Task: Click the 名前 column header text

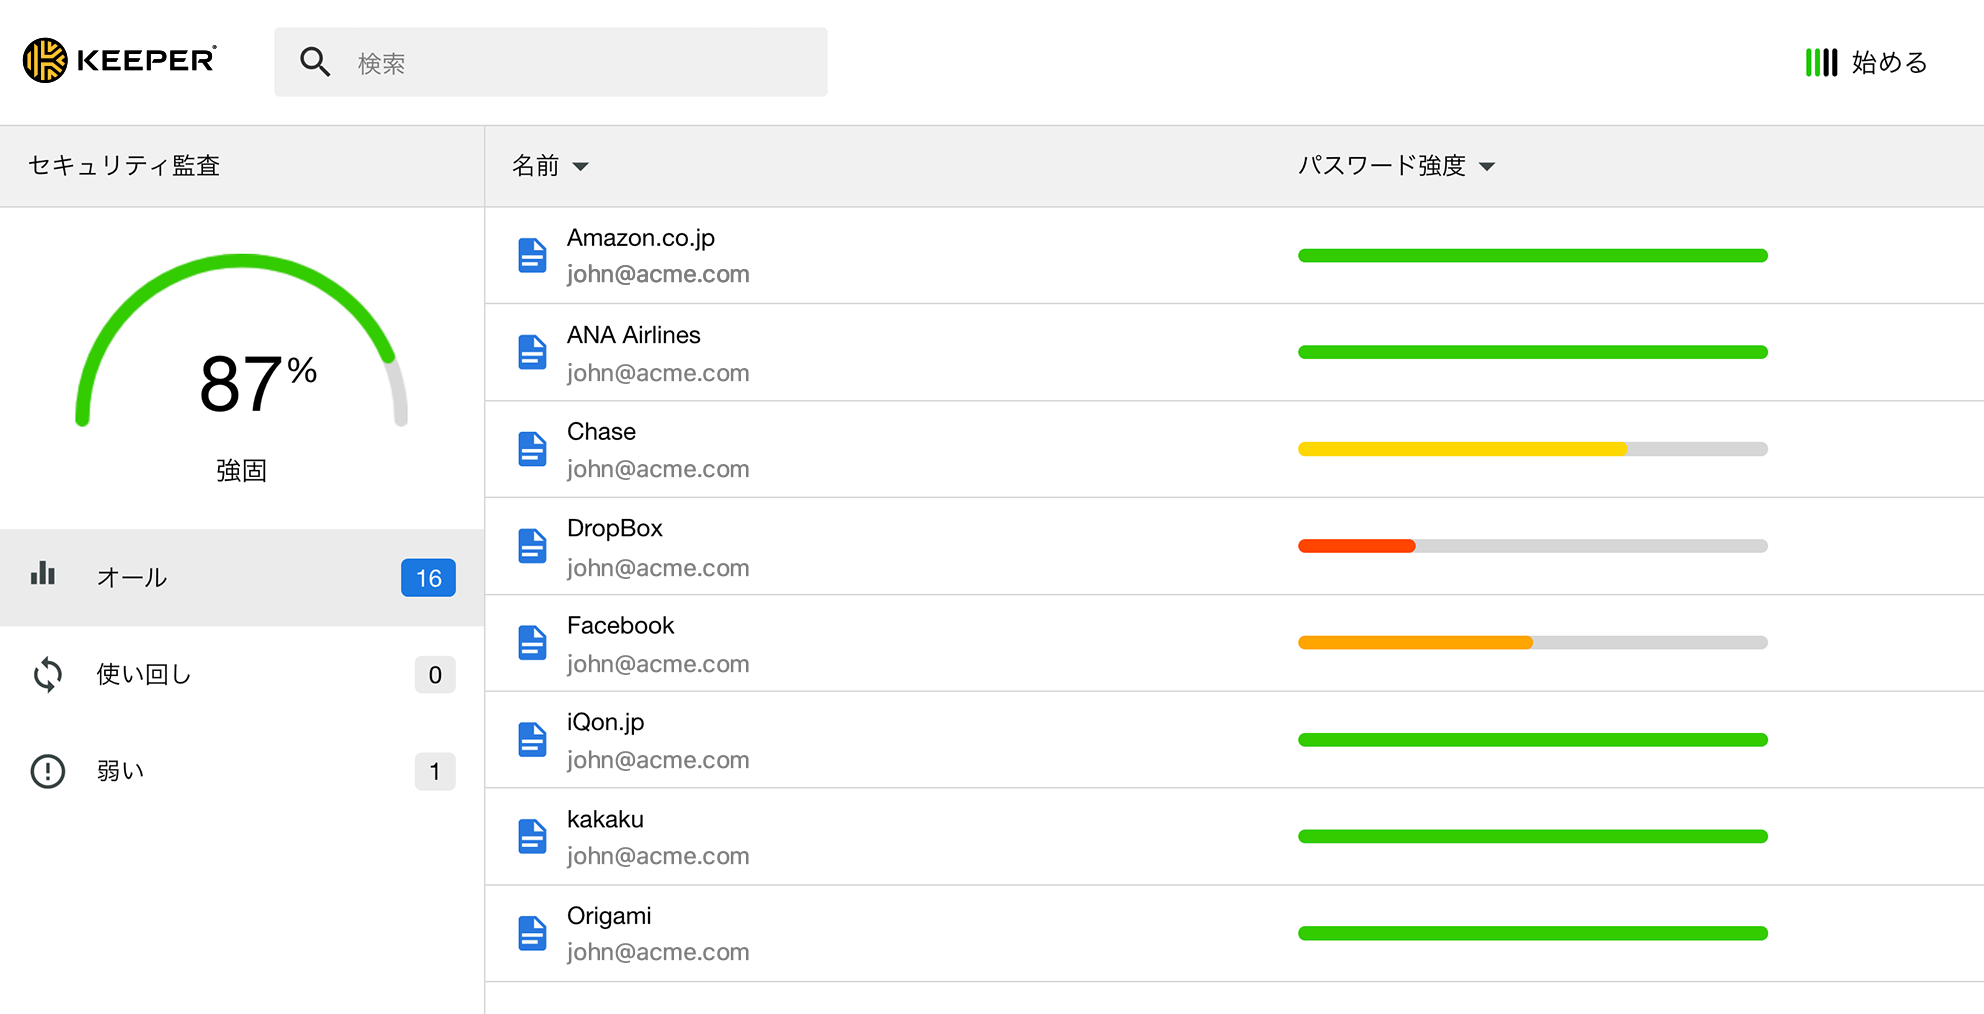Action: click(535, 166)
